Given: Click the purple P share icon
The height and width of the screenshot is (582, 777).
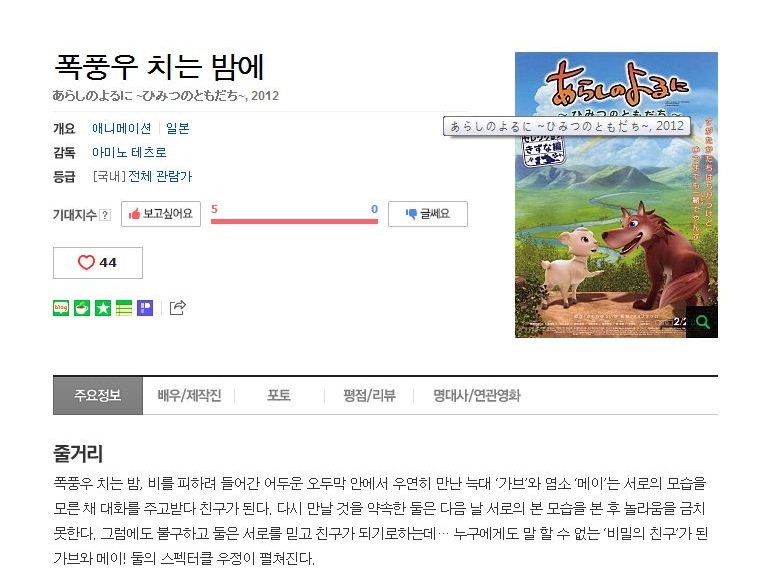Looking at the screenshot, I should click(x=145, y=308).
